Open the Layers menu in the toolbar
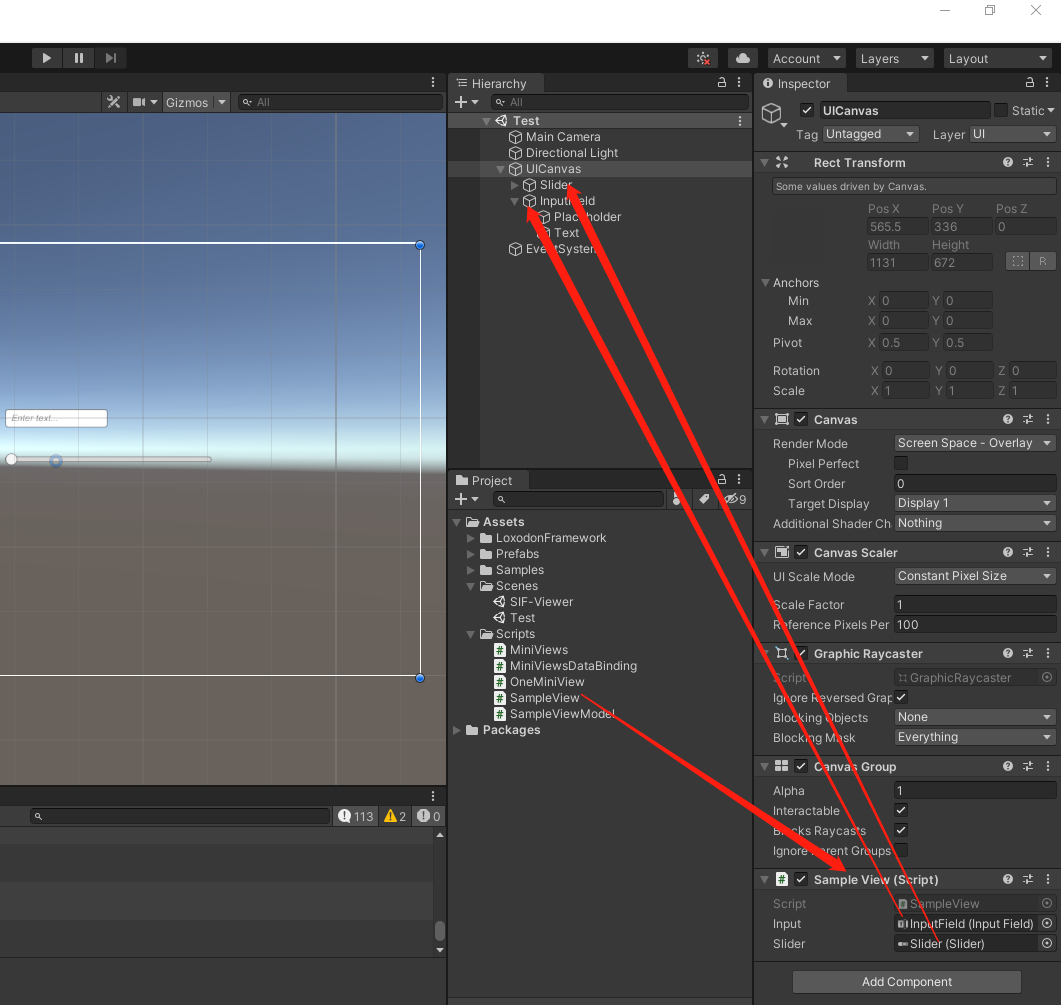This screenshot has width=1061, height=1005. pos(893,58)
